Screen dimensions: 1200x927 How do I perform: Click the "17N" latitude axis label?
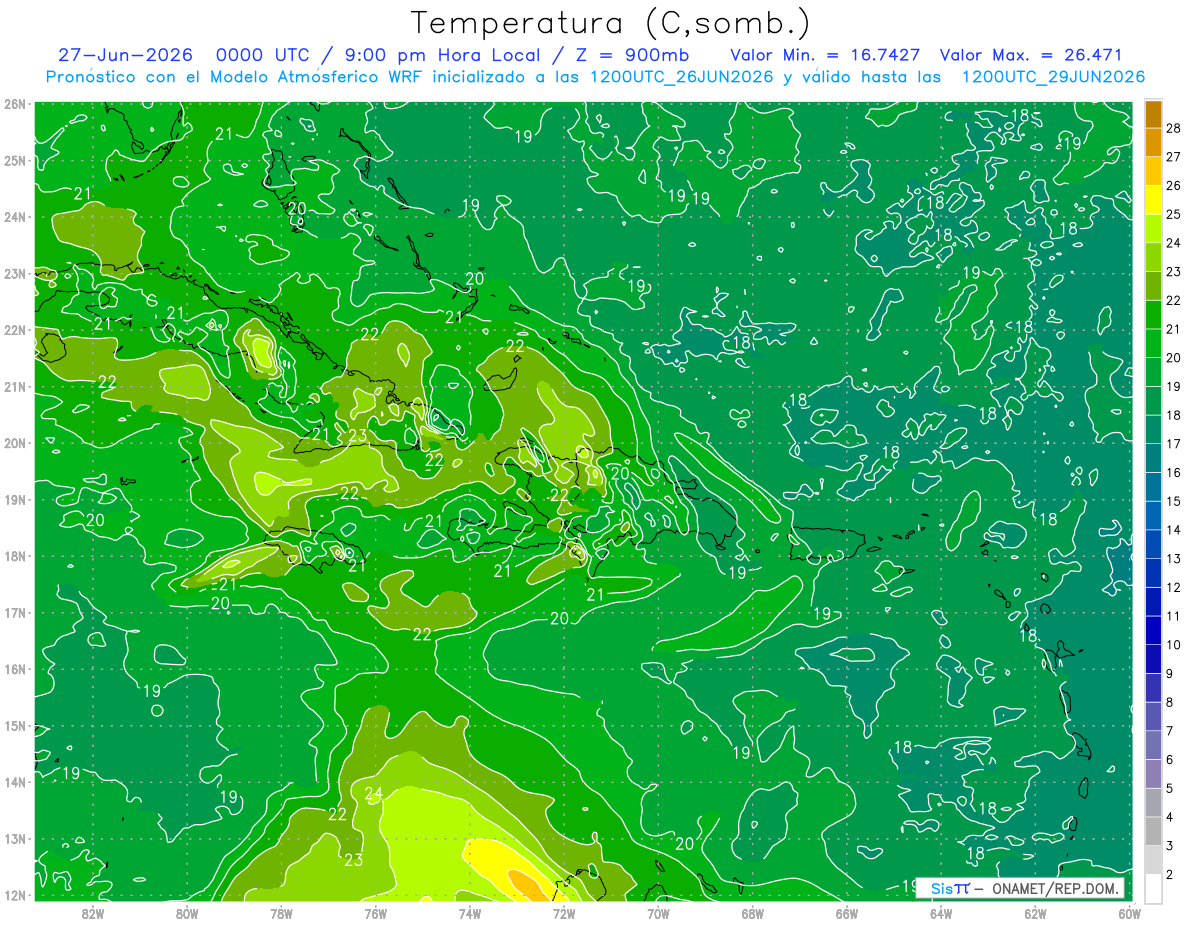(14, 612)
